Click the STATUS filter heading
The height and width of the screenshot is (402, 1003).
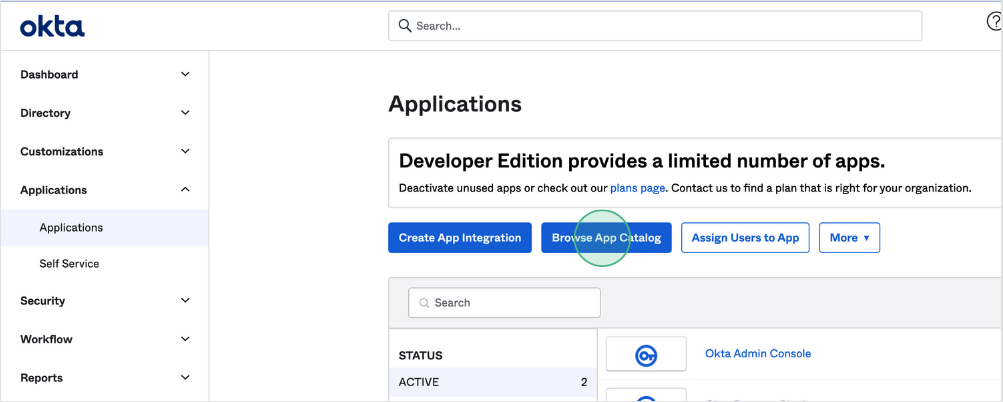tap(420, 355)
